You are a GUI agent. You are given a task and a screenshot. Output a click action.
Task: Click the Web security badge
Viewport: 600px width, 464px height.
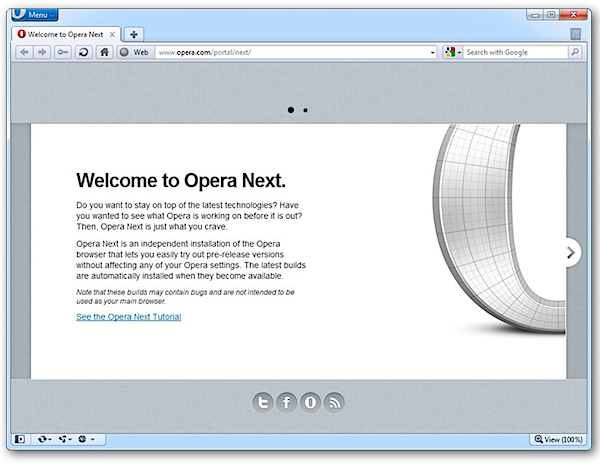(135, 52)
